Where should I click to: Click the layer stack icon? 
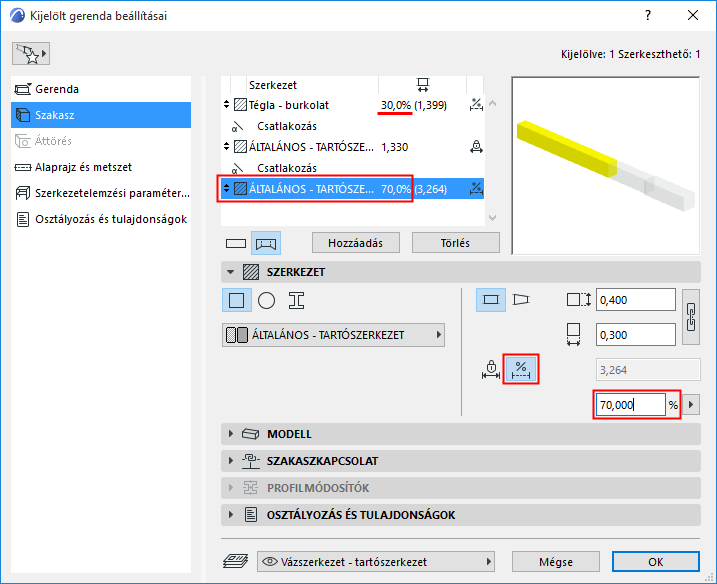pos(235,561)
